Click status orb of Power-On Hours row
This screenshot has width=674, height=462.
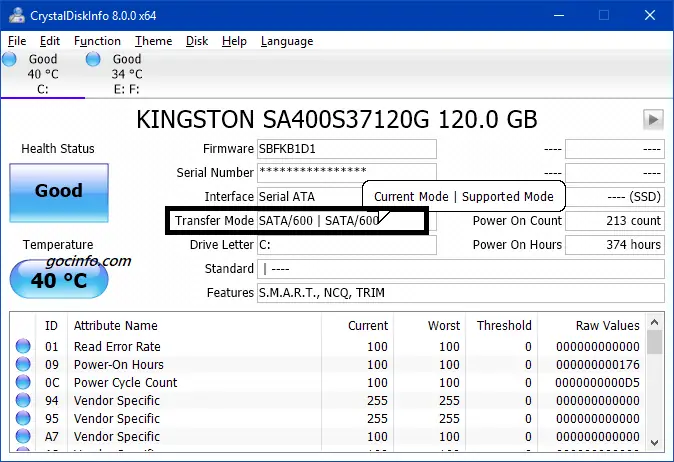(23, 364)
